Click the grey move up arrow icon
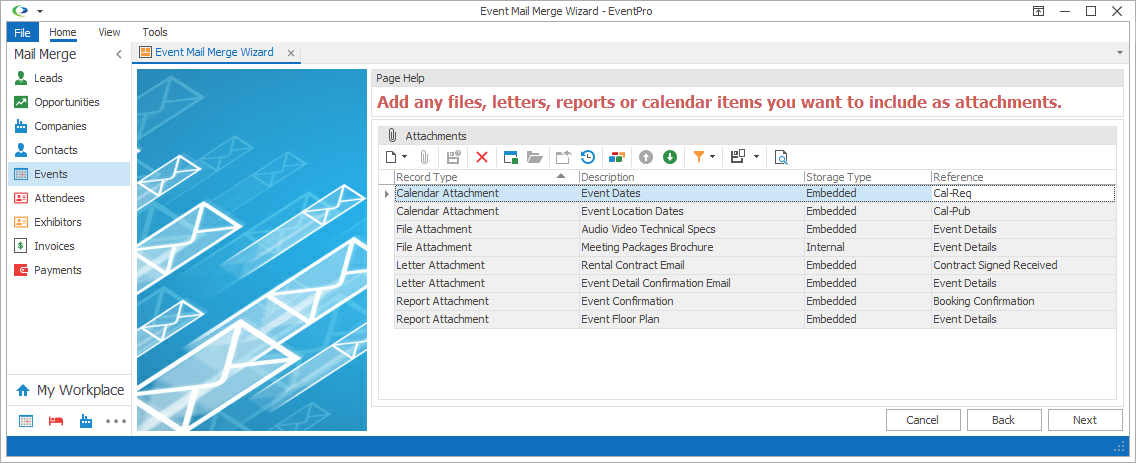Viewport: 1136px width, 463px height. (646, 157)
